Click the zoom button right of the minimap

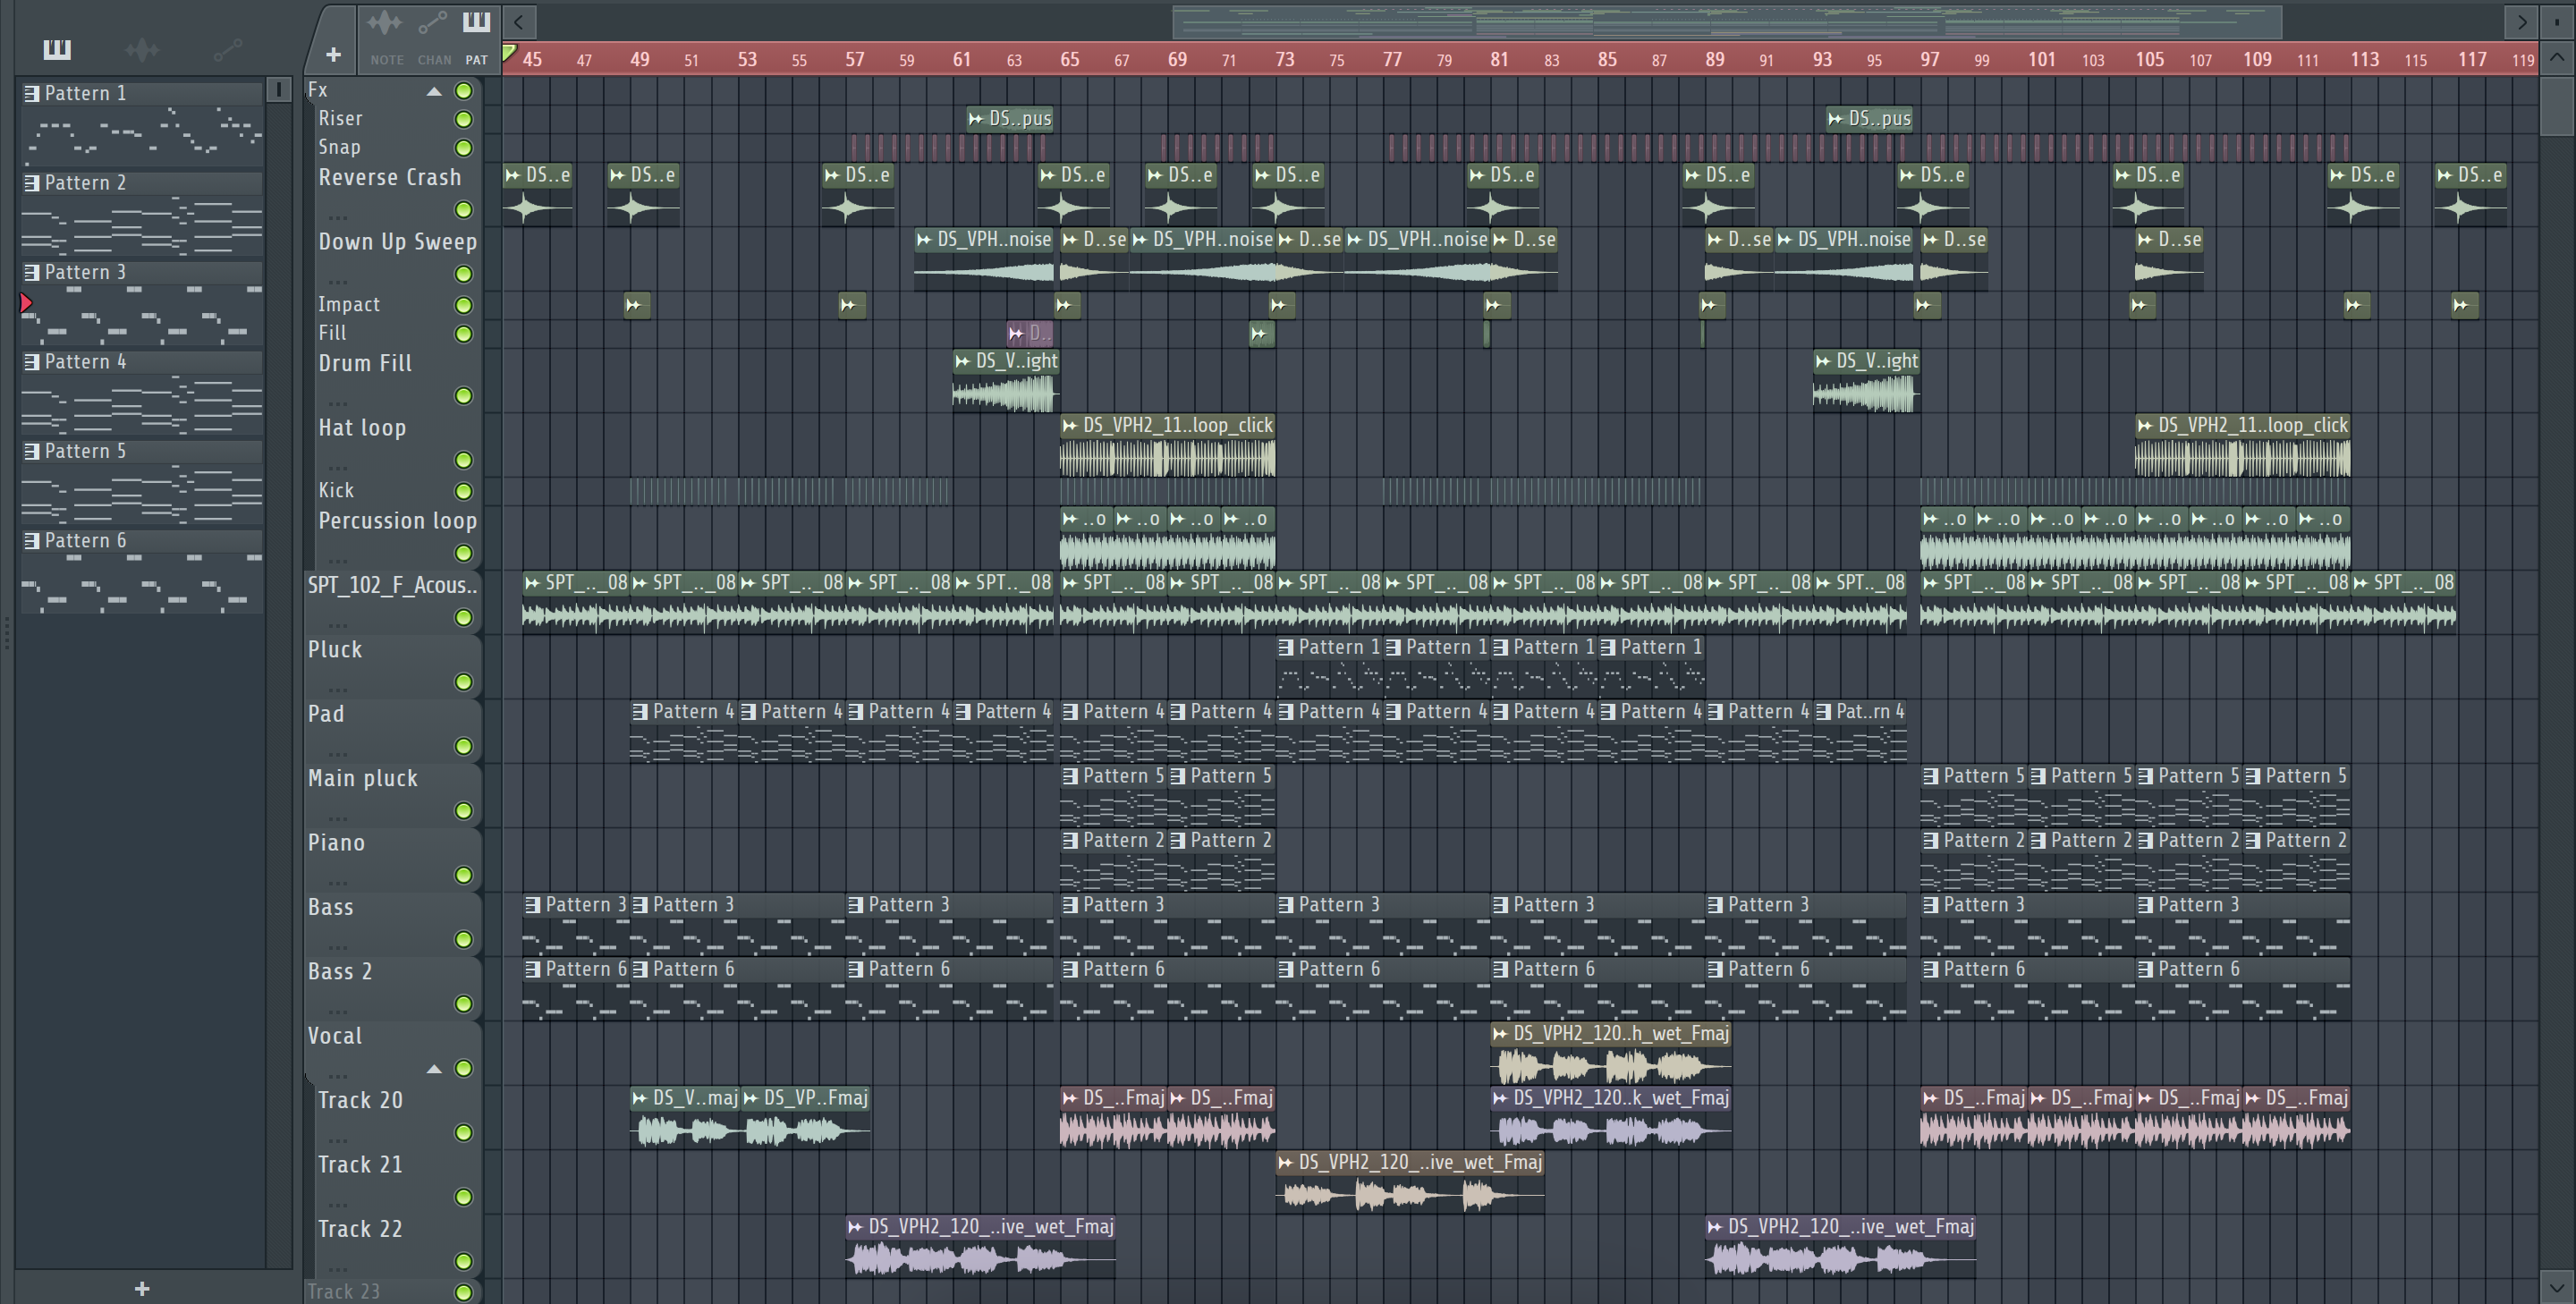pos(2557,21)
